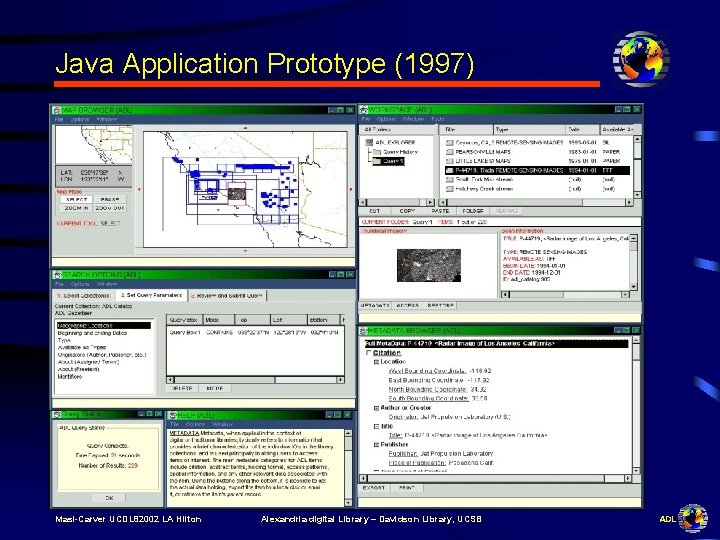This screenshot has height=540, width=720.
Task: Select Query Box 1 CONTAINS row
Action: tap(254, 332)
